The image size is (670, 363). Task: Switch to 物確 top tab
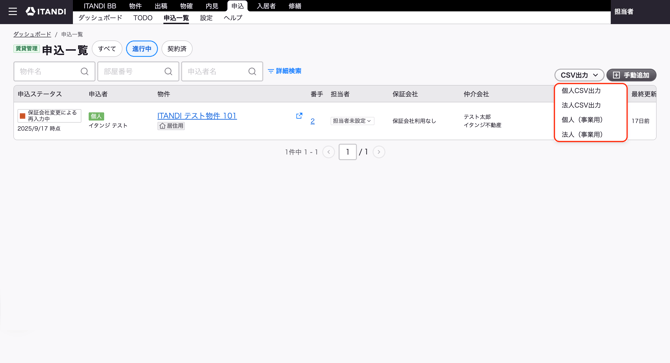pyautogui.click(x=186, y=6)
